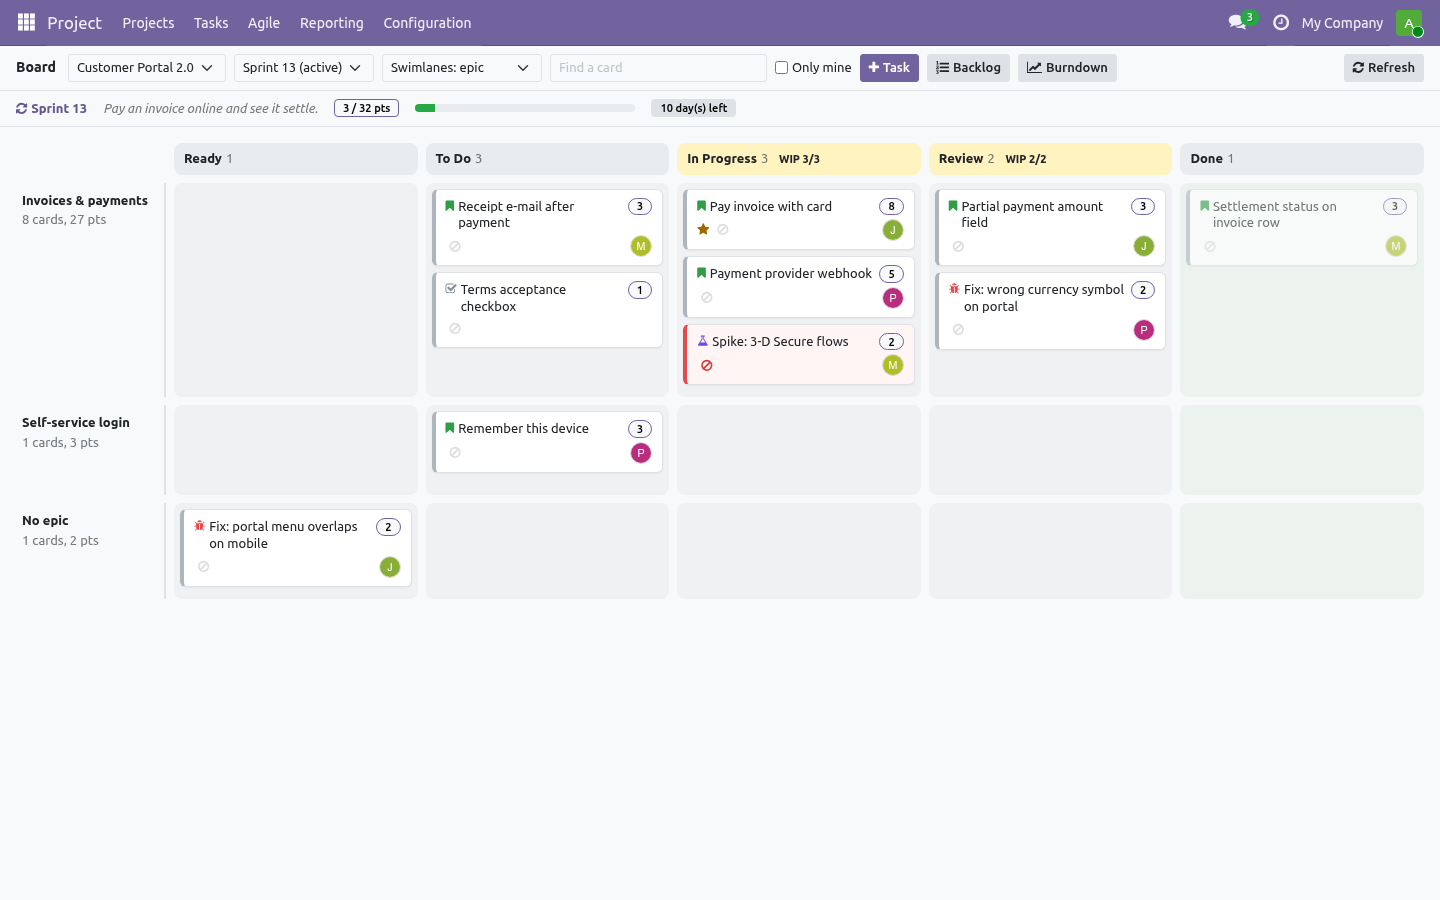Click the In Progress column header
This screenshot has height=900, width=1440.
tap(798, 159)
